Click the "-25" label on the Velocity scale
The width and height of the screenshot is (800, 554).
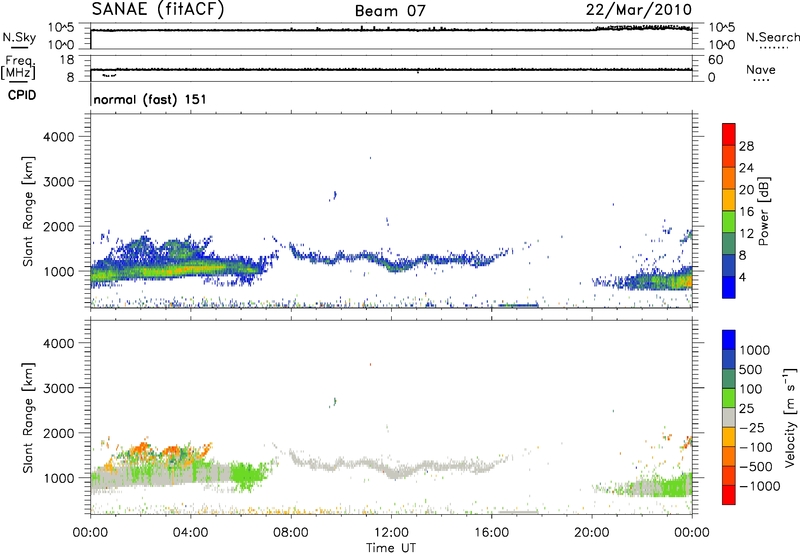coord(752,427)
